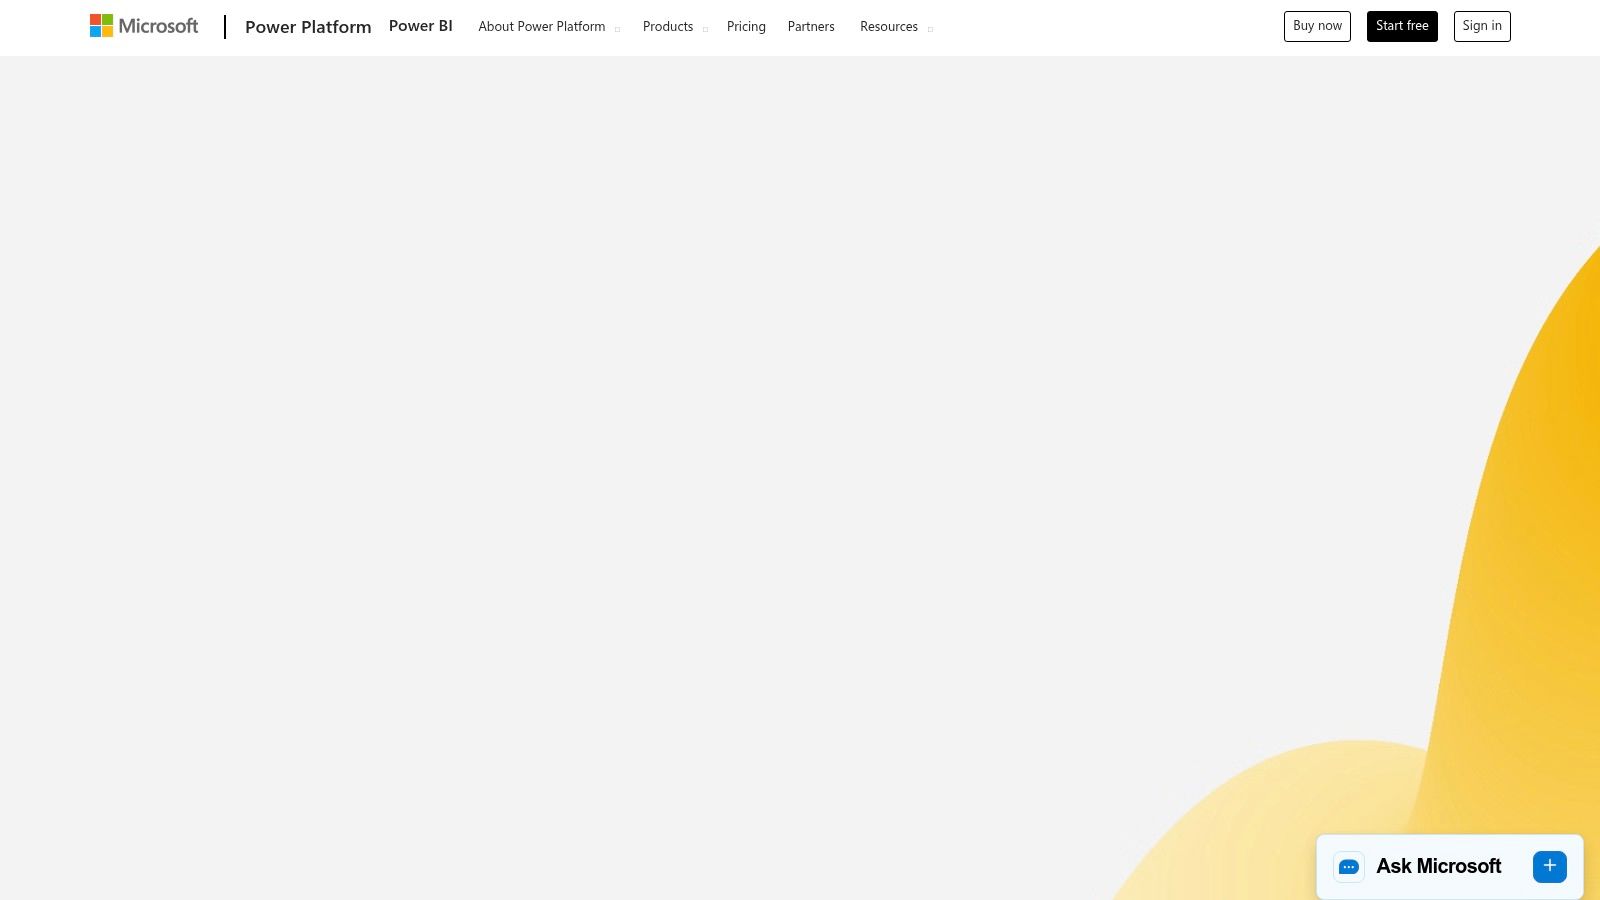Expand the chevron beside Resources
This screenshot has width=1600, height=900.
[x=930, y=29]
